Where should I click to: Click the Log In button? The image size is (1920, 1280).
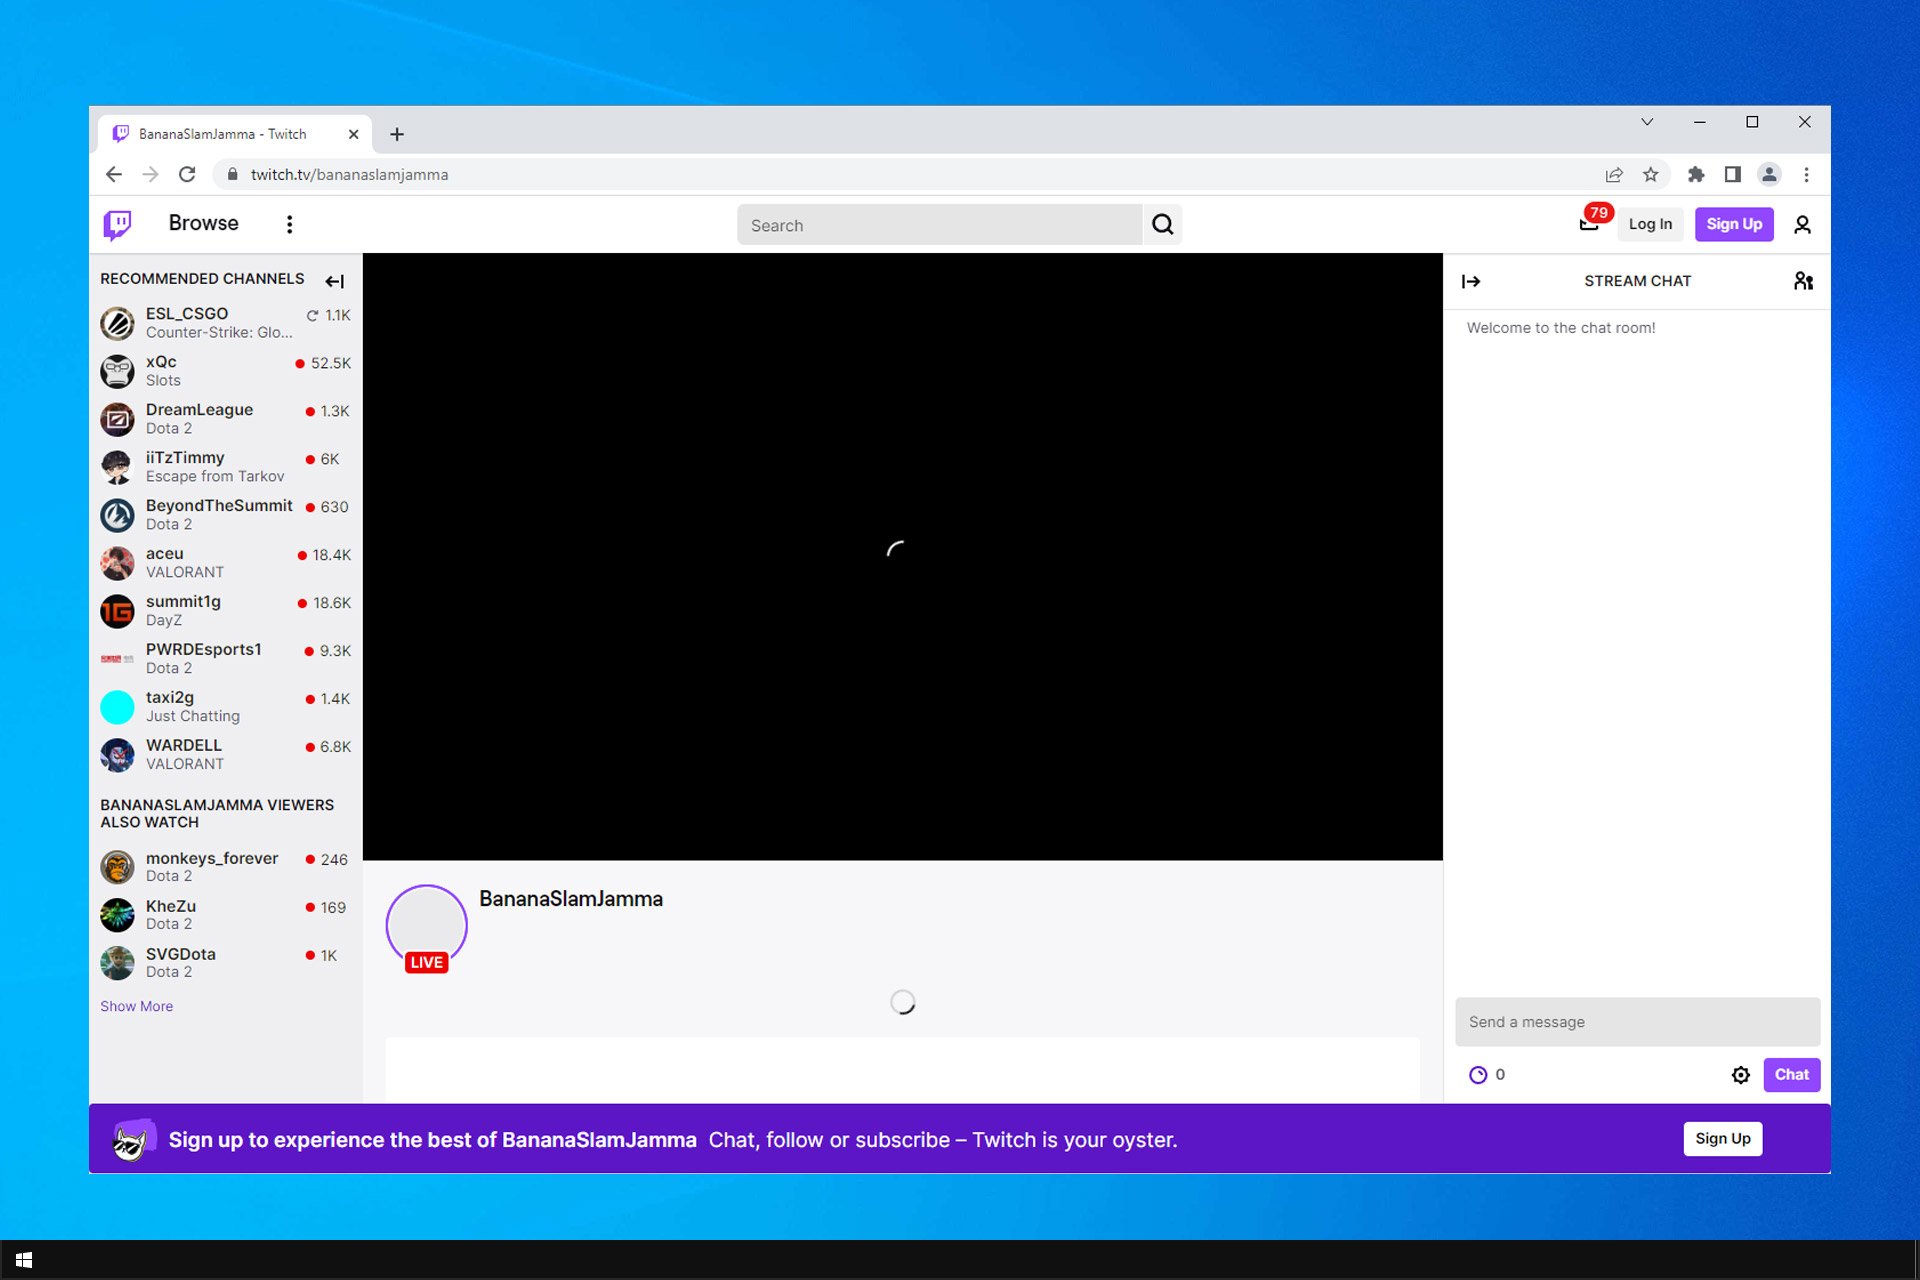click(1650, 224)
